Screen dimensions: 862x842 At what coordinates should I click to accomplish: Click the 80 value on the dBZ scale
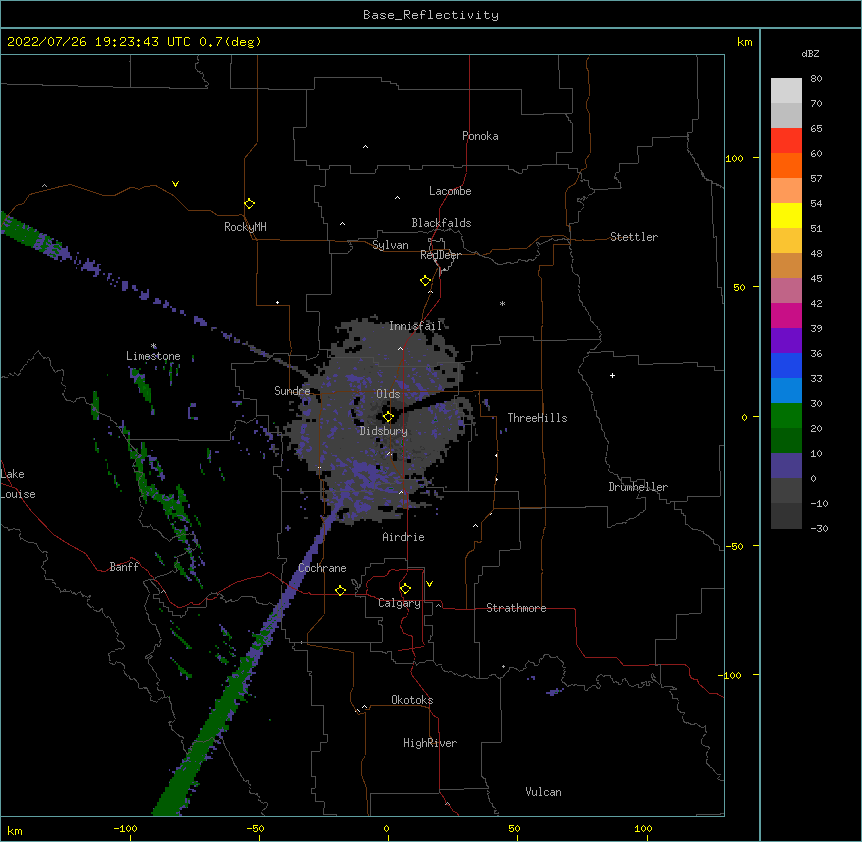tap(816, 78)
